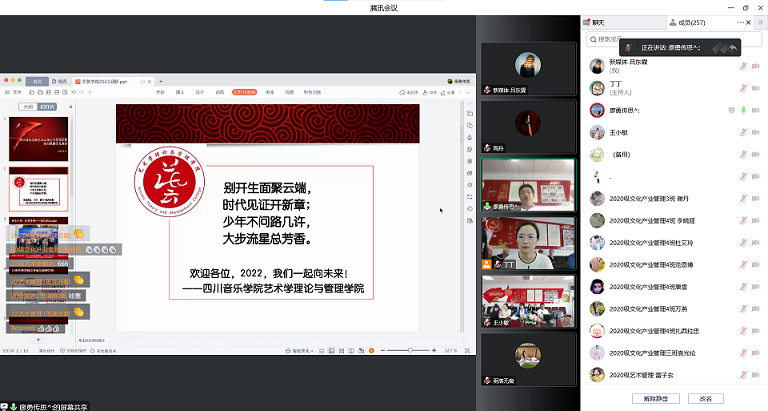Click the zoom slider in WPS status bar
The height and width of the screenshot is (411, 768).
(410, 350)
